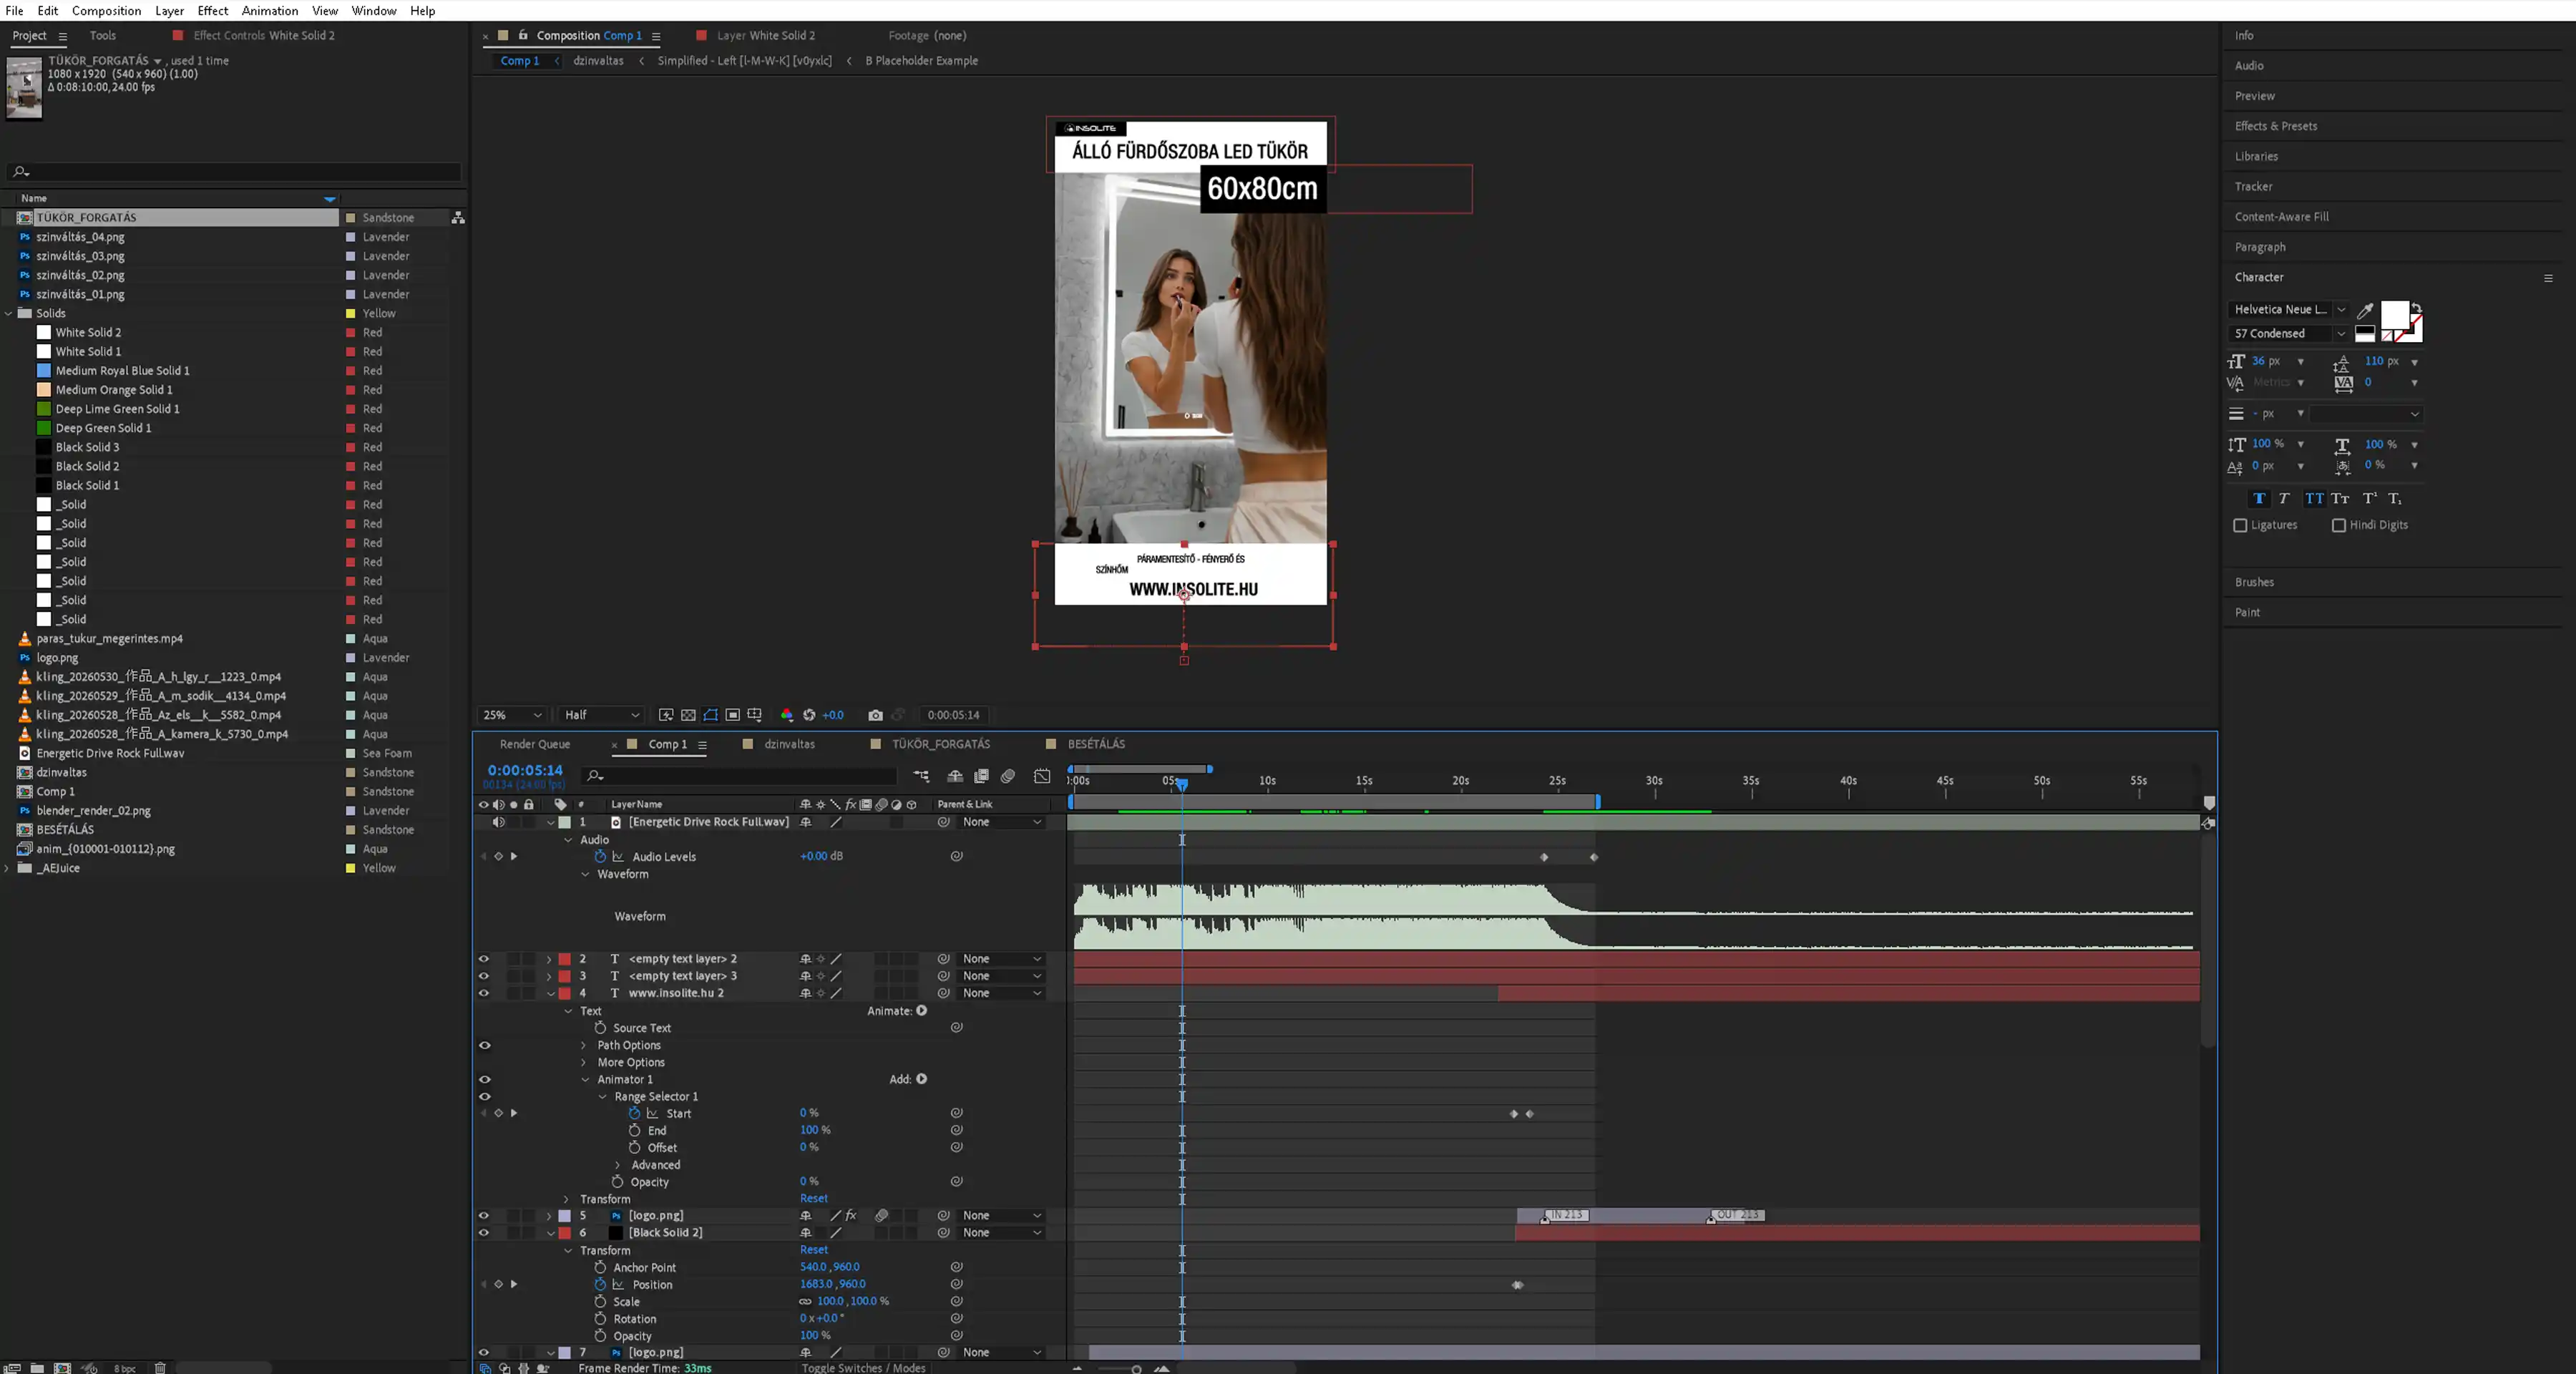2576x1374 pixels.
Task: Open the Half resolution dropdown
Action: (600, 715)
